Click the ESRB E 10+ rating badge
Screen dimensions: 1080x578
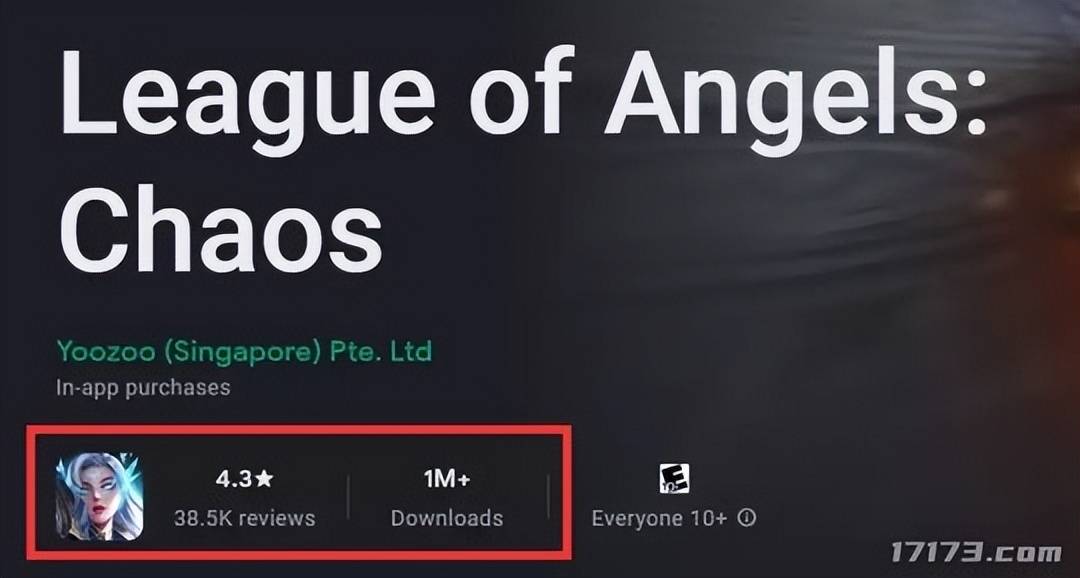tap(674, 478)
